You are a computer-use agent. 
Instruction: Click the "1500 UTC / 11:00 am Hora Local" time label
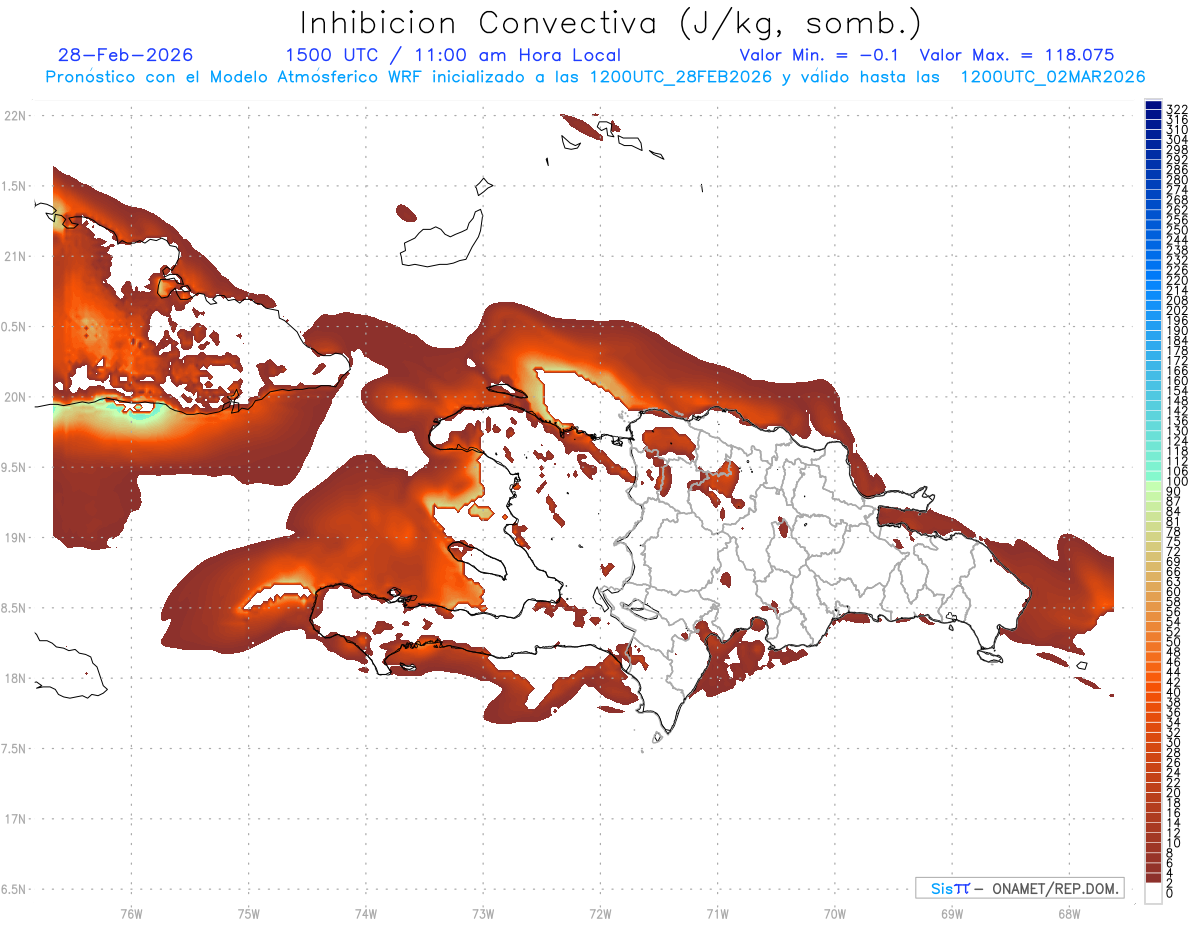(x=453, y=55)
